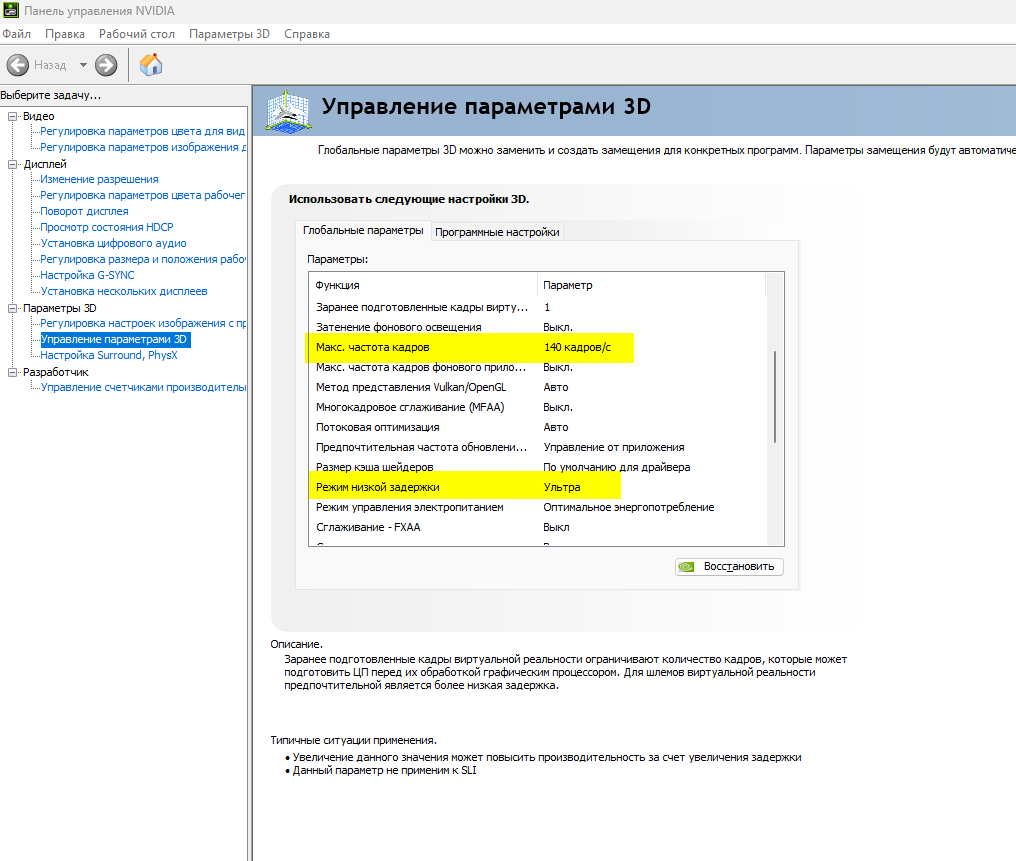Image resolution: width=1016 pixels, height=861 pixels.
Task: Click the Back arrow icon
Action: pos(17,65)
